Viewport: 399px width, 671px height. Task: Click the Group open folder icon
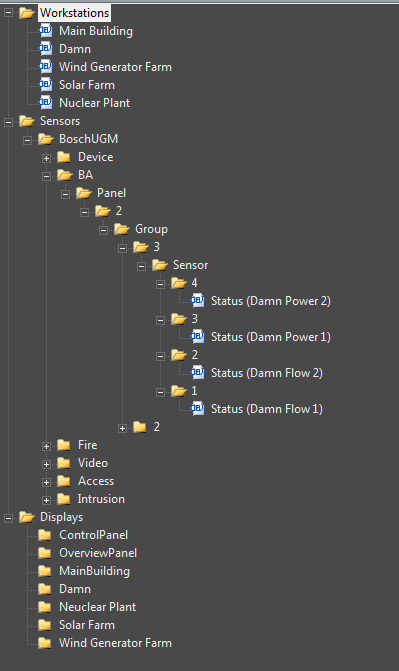pos(122,229)
